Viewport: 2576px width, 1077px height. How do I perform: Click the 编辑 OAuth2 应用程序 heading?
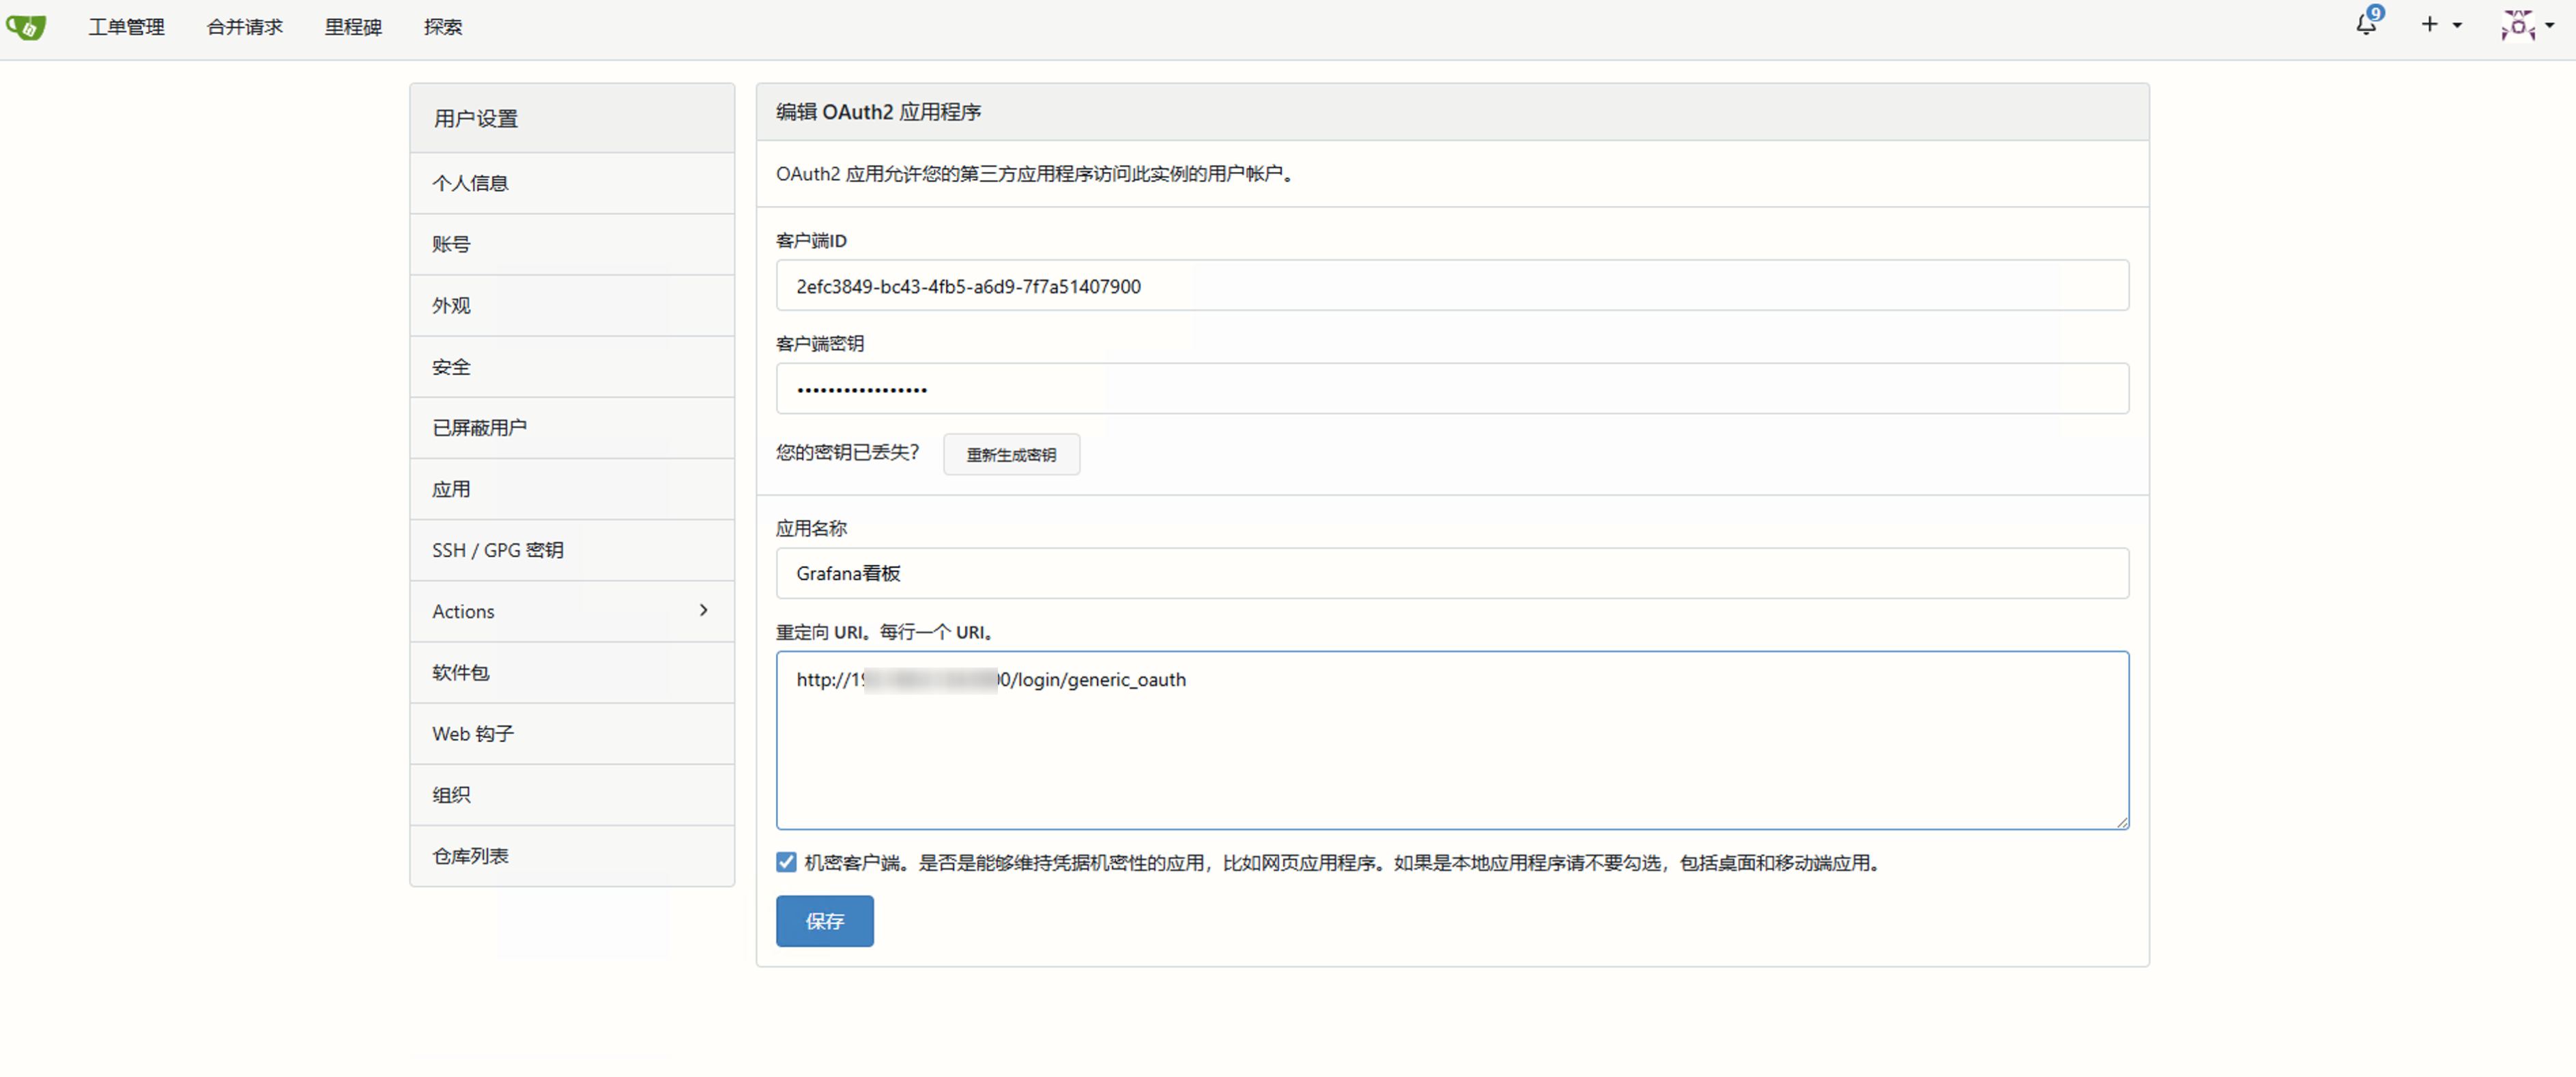878,112
